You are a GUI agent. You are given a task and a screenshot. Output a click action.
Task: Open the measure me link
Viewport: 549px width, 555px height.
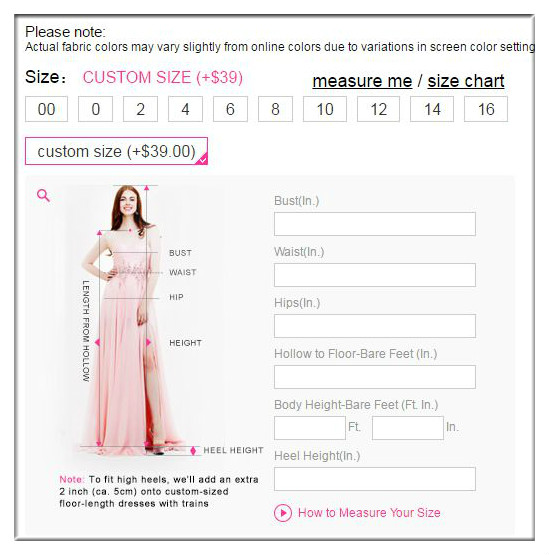362,81
